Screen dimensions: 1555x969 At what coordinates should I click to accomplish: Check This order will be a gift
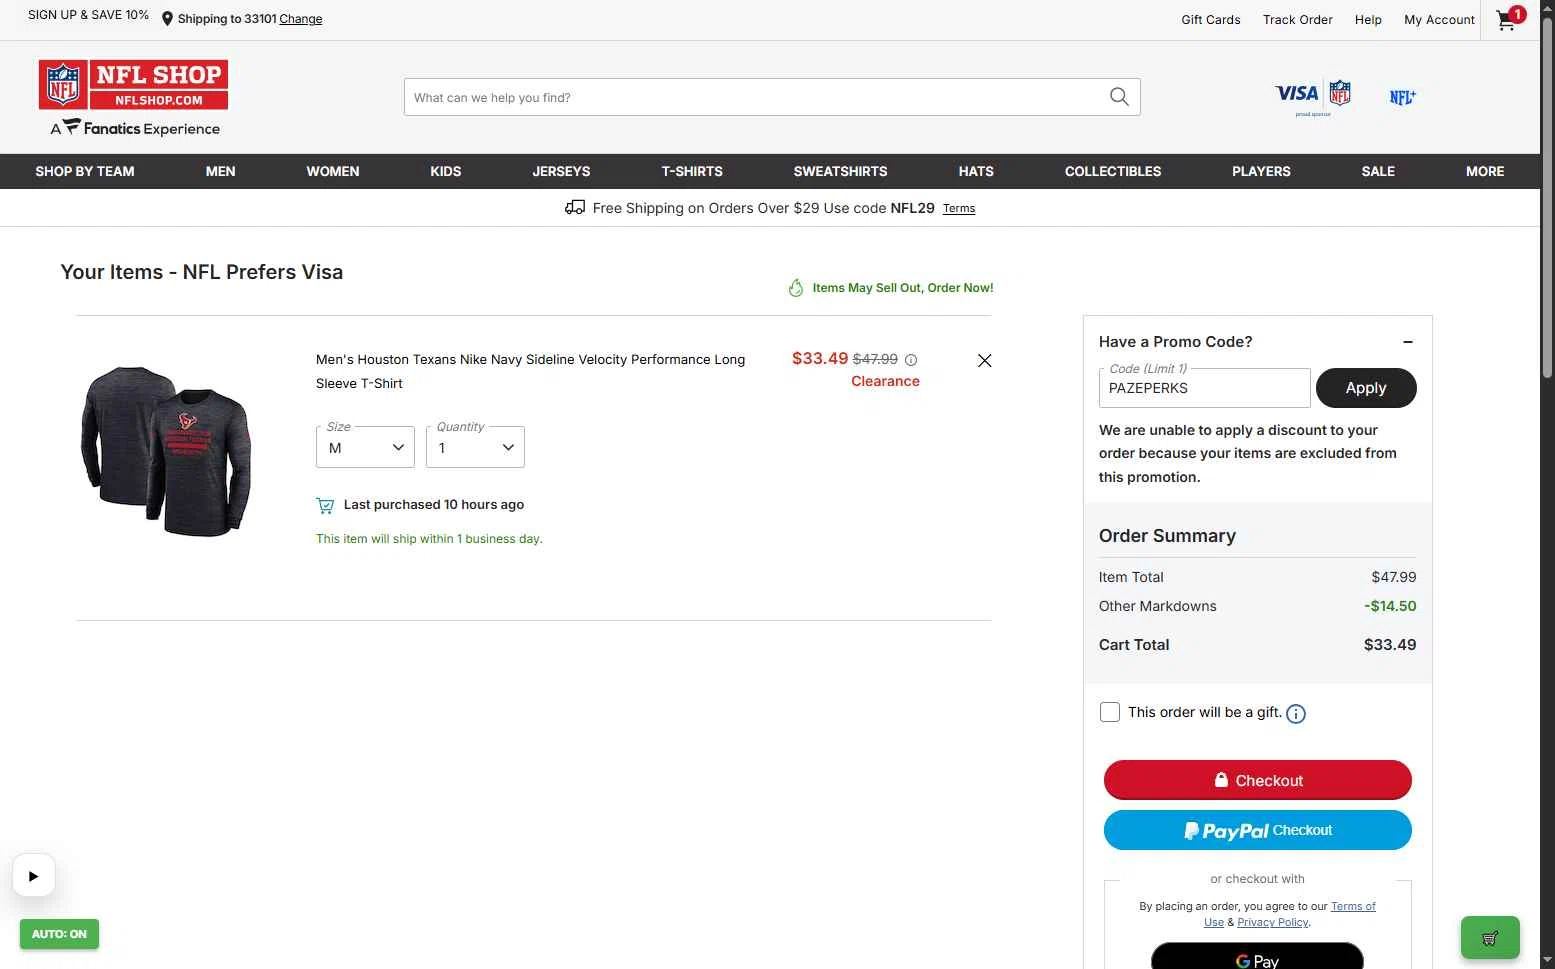coord(1110,712)
